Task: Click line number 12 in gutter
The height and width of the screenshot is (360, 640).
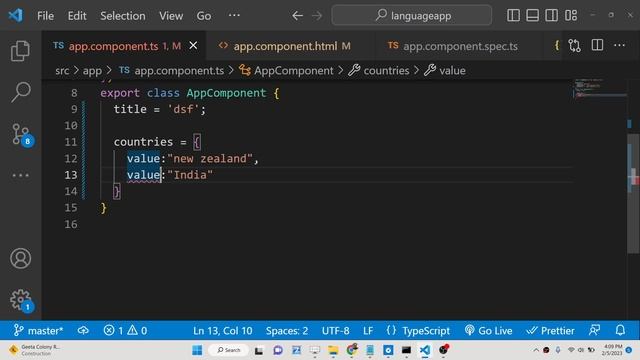Action: pyautogui.click(x=71, y=158)
